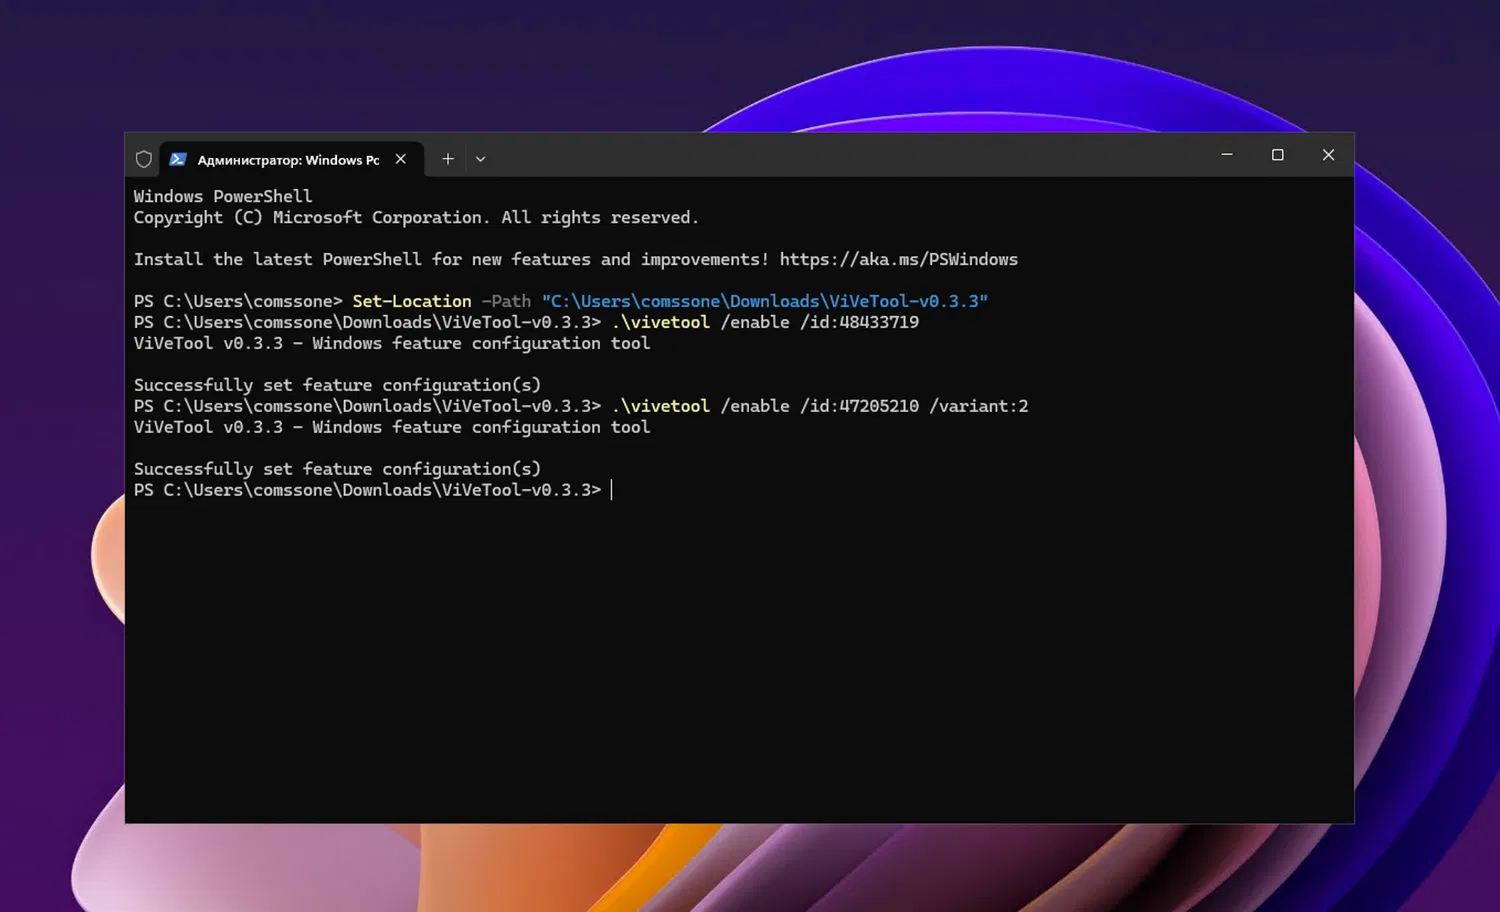Click the quoted ViVeTool-v0.3.3 path string
The width and height of the screenshot is (1500, 912).
click(x=765, y=301)
